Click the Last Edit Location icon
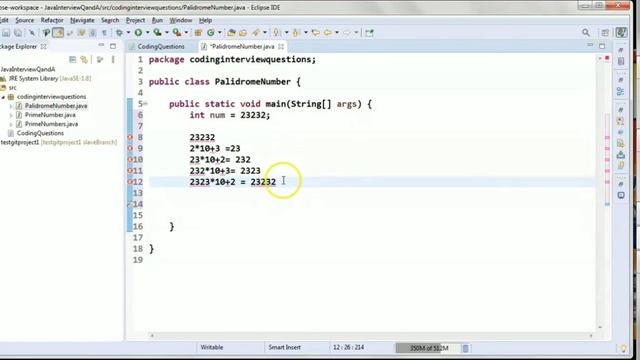This screenshot has width=640, height=360. (316, 33)
